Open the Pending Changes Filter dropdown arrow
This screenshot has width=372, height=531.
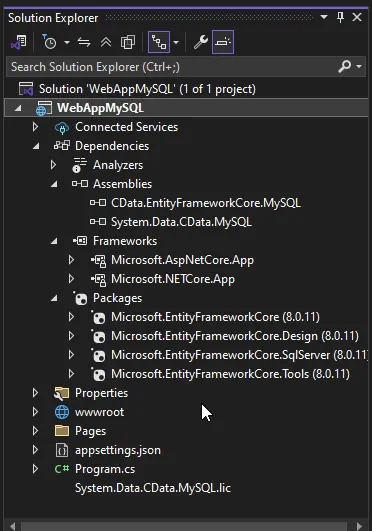pos(67,42)
